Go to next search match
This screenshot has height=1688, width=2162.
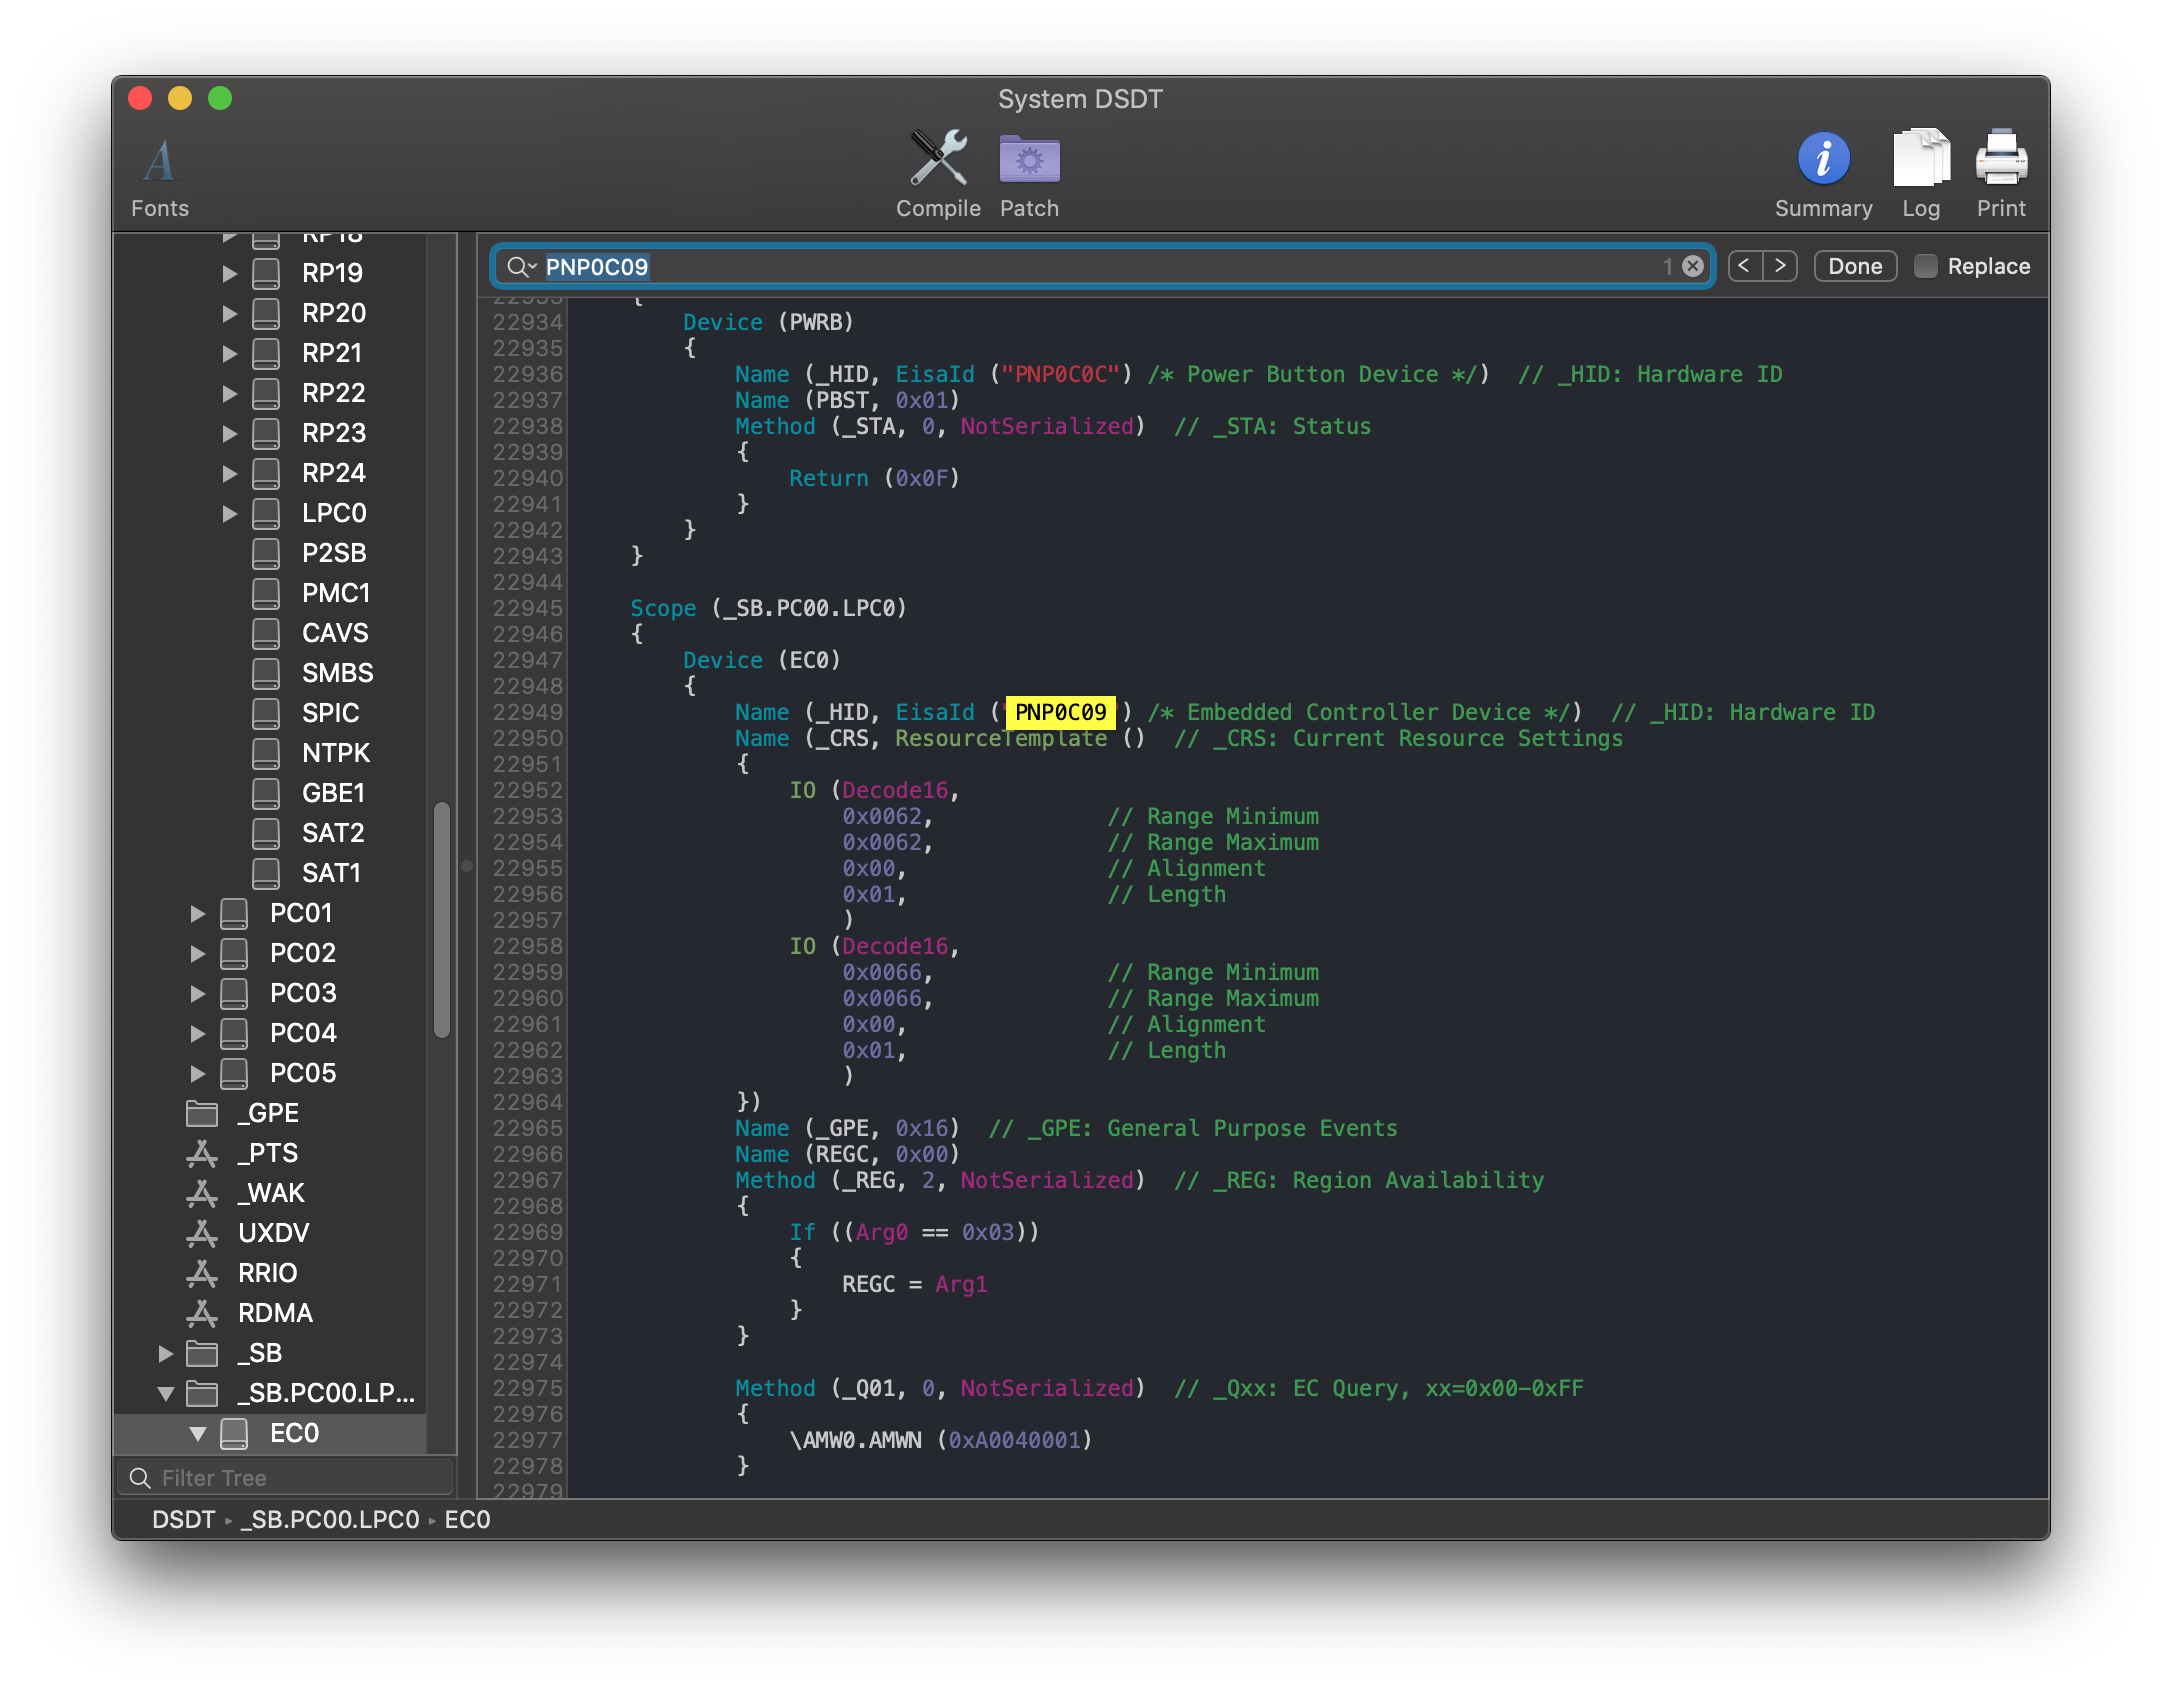pos(1780,266)
